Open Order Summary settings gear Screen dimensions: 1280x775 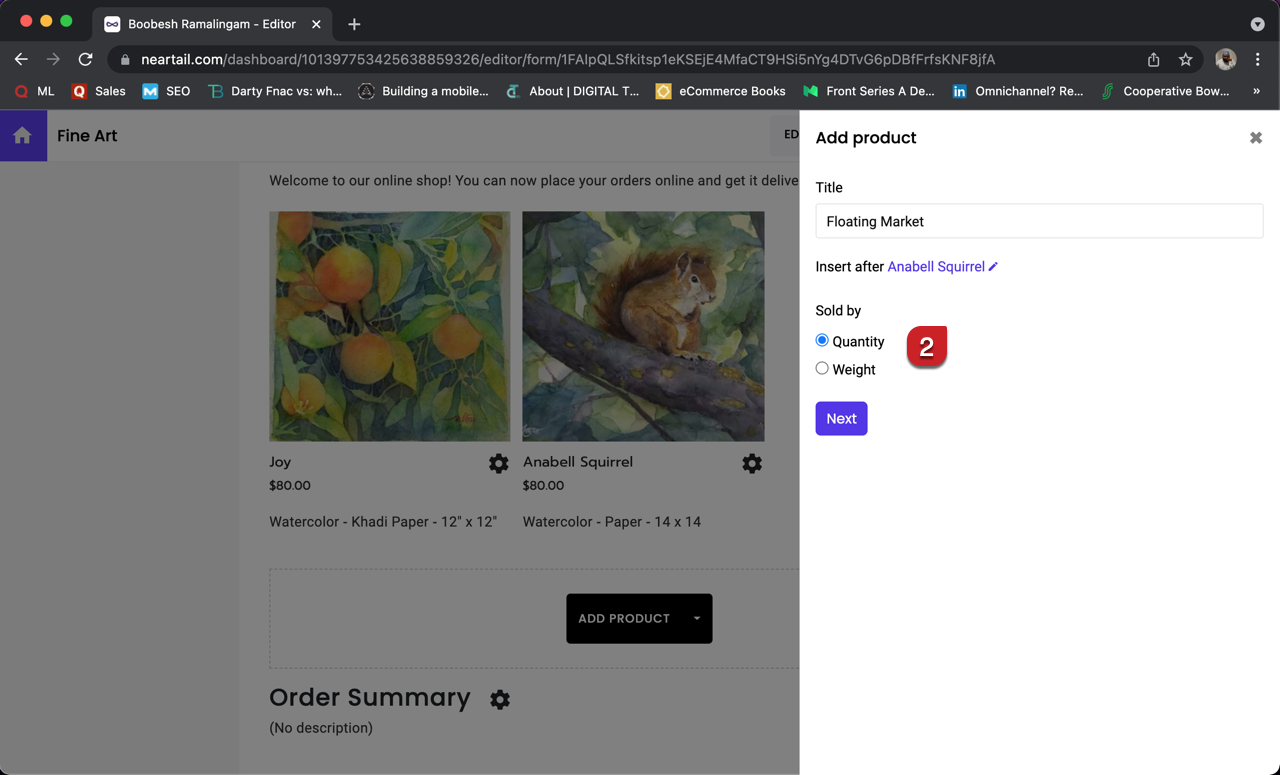(x=500, y=699)
